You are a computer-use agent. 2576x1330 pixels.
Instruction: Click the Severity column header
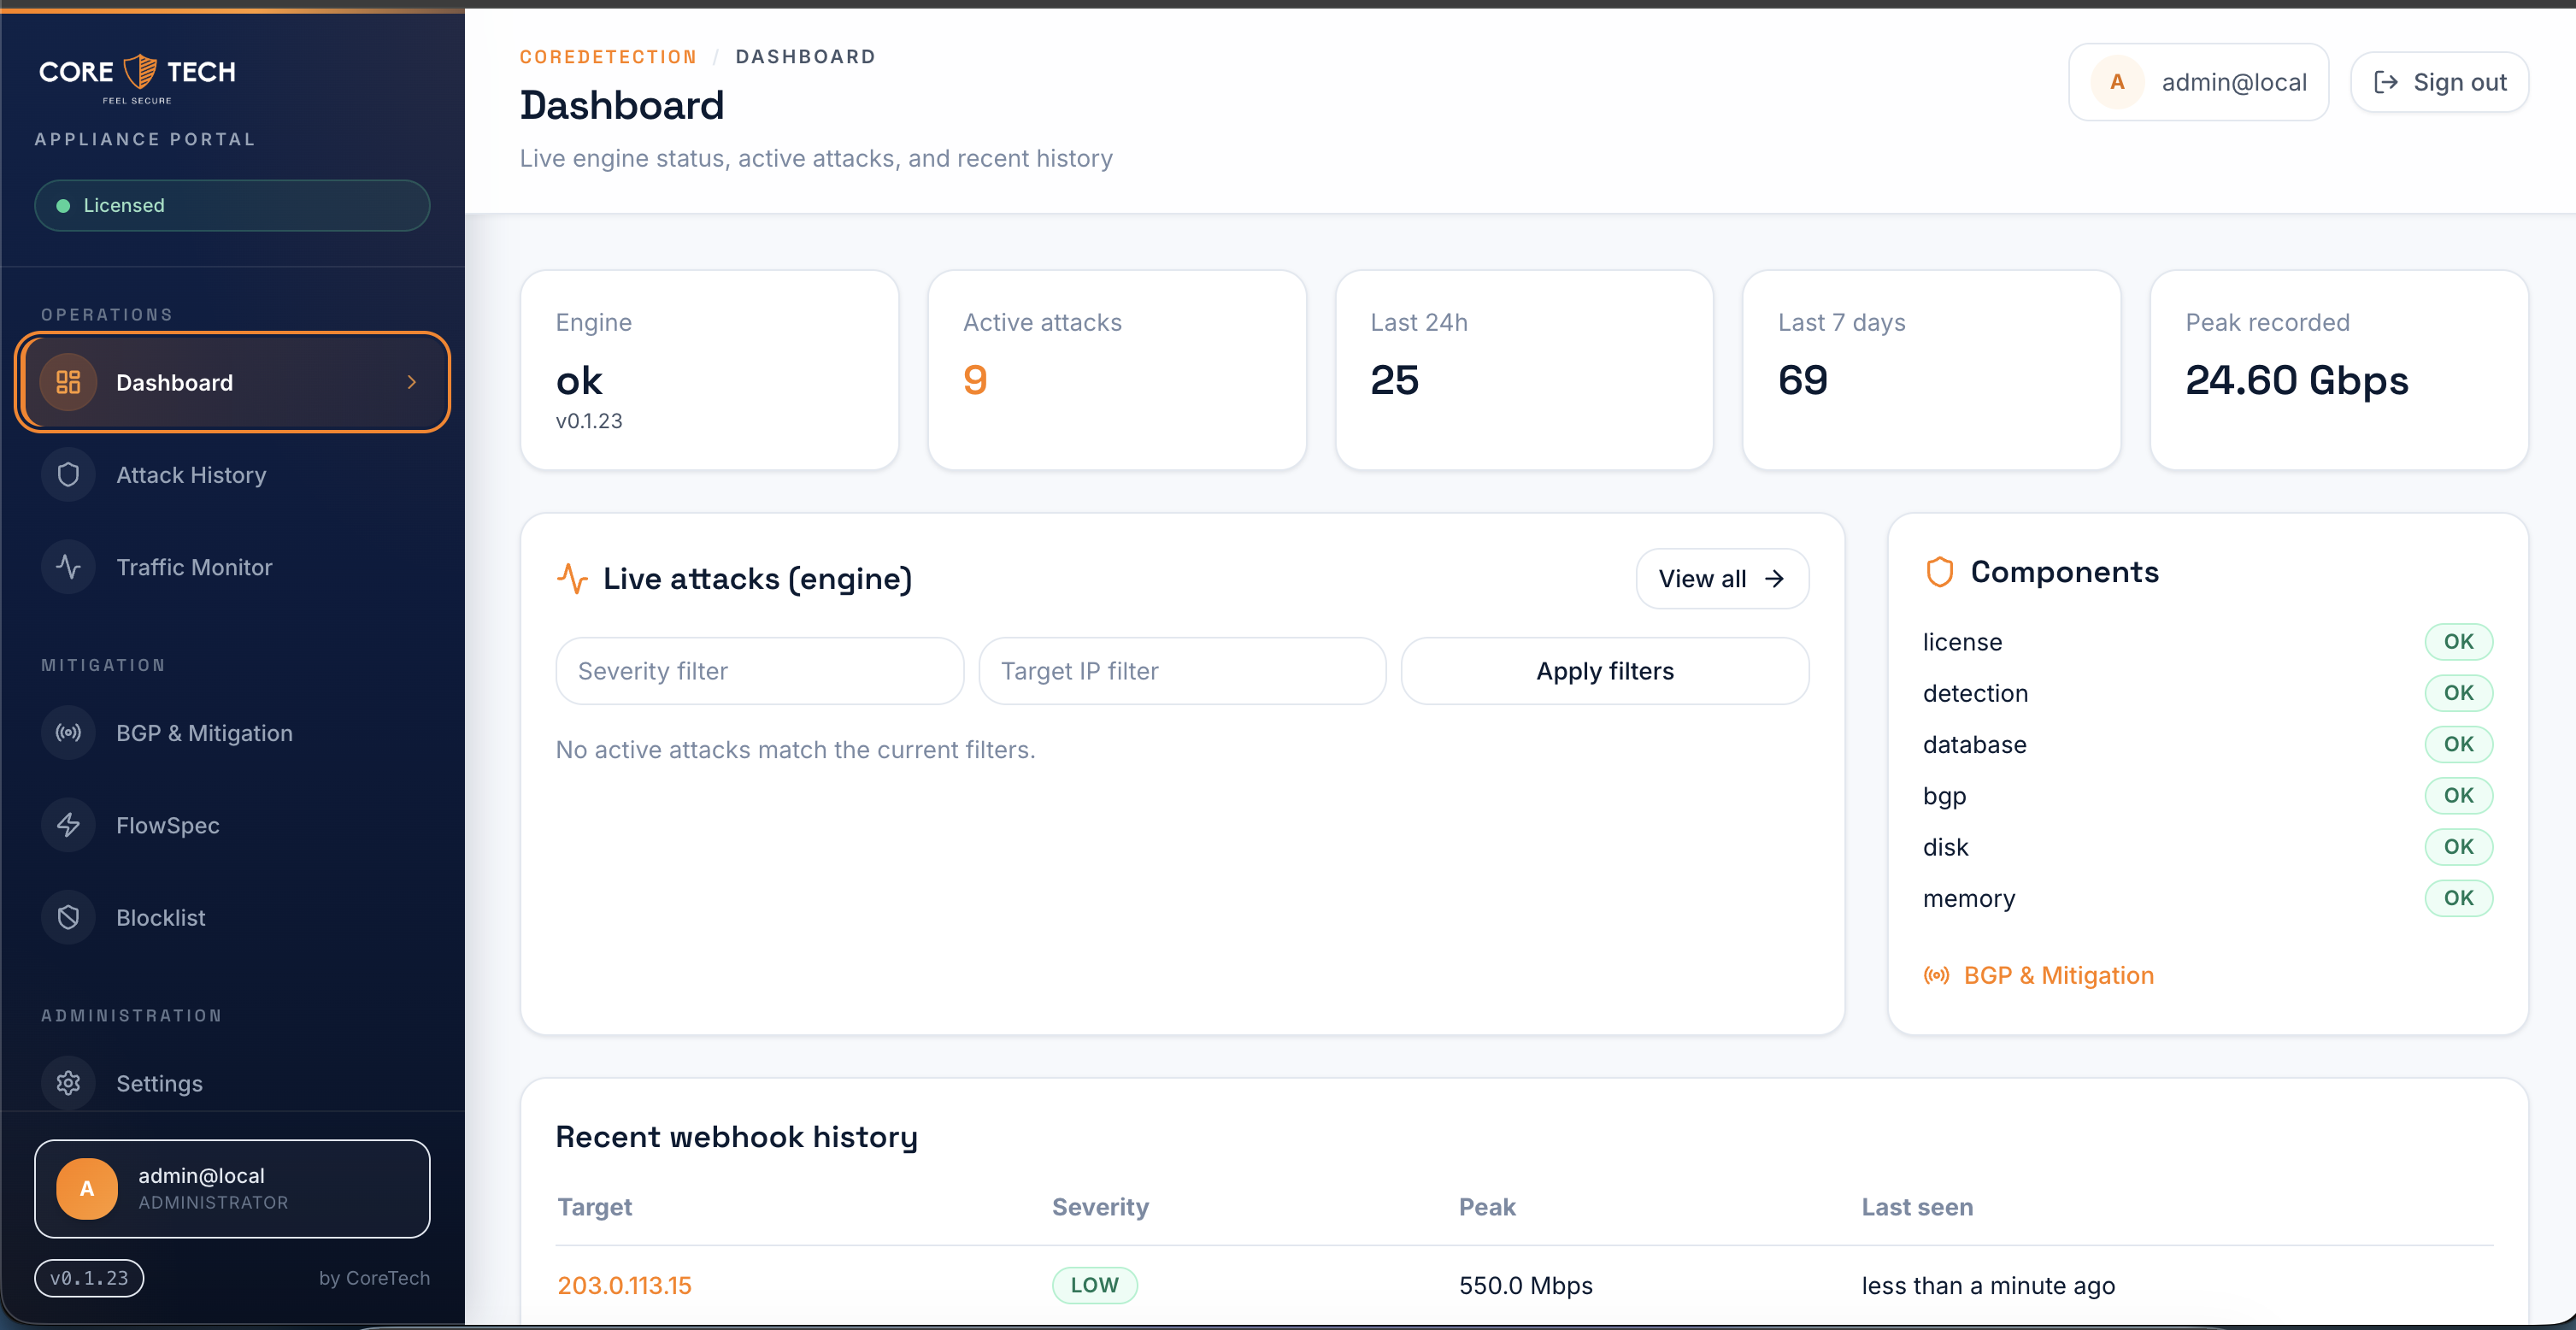[1100, 1207]
